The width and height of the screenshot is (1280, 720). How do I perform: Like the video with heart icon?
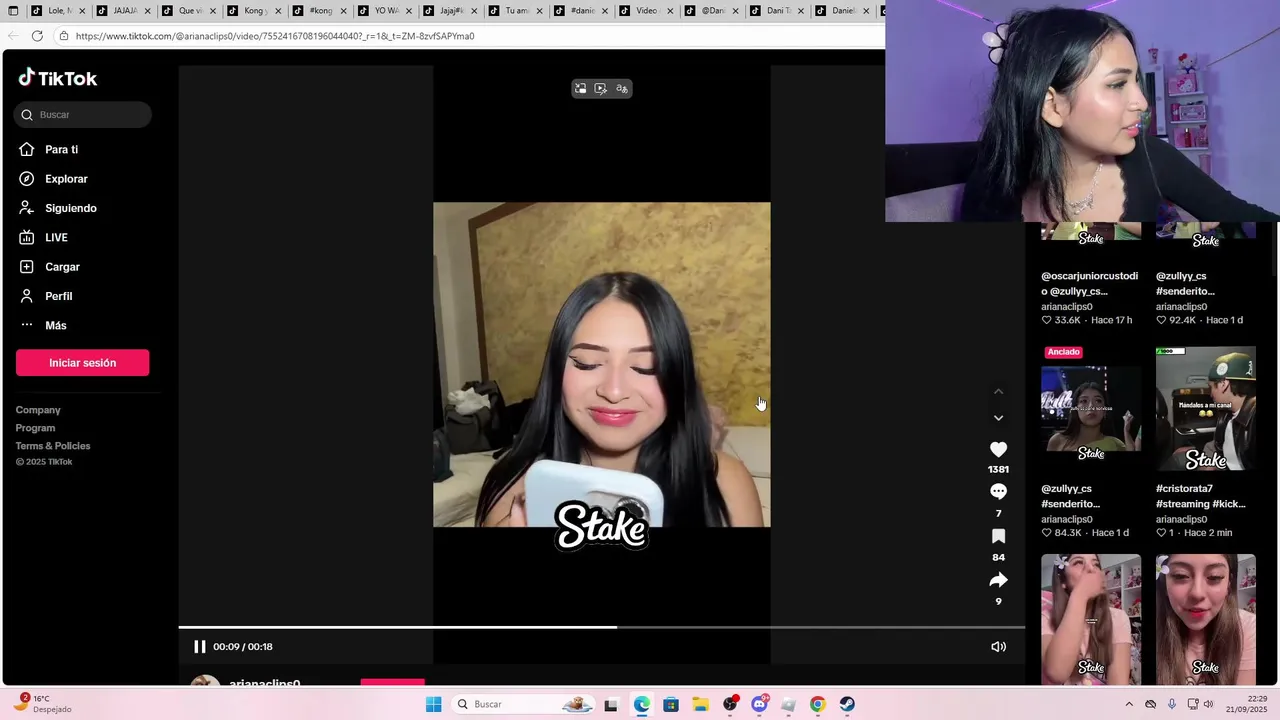coord(998,450)
